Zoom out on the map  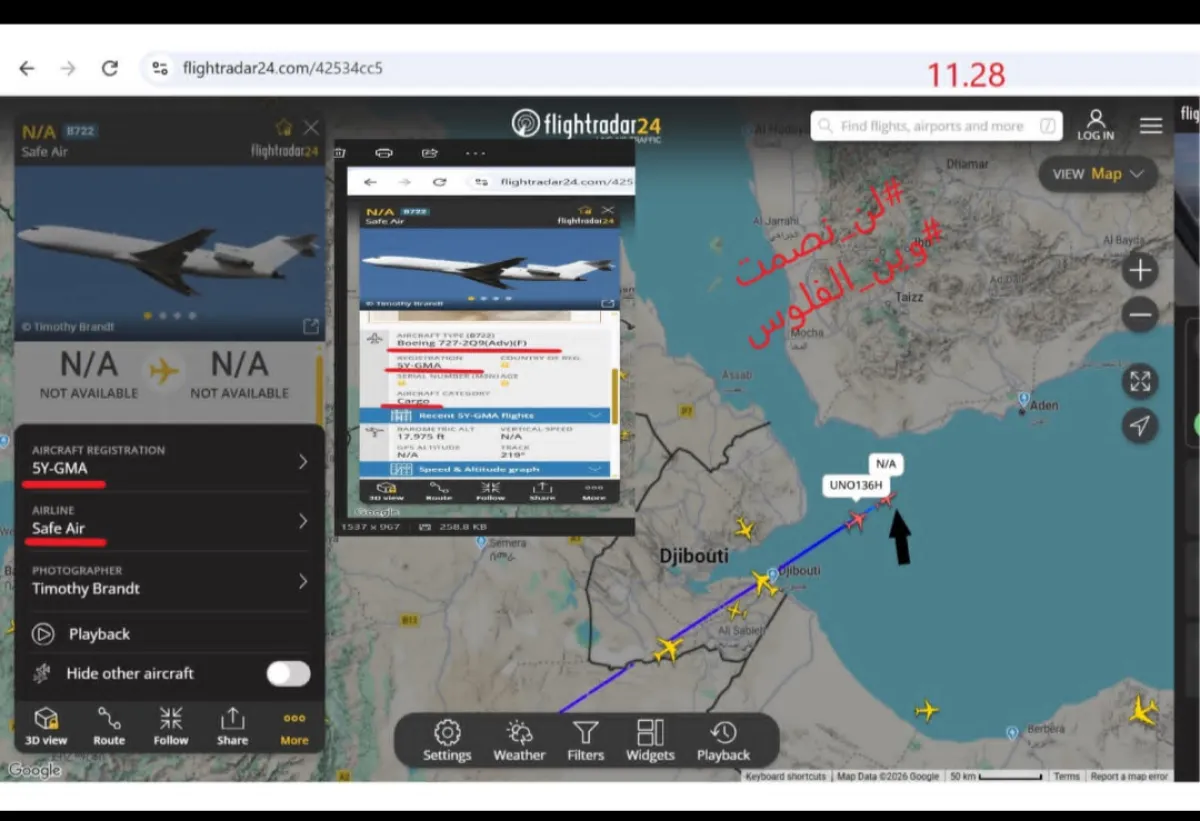click(1139, 315)
